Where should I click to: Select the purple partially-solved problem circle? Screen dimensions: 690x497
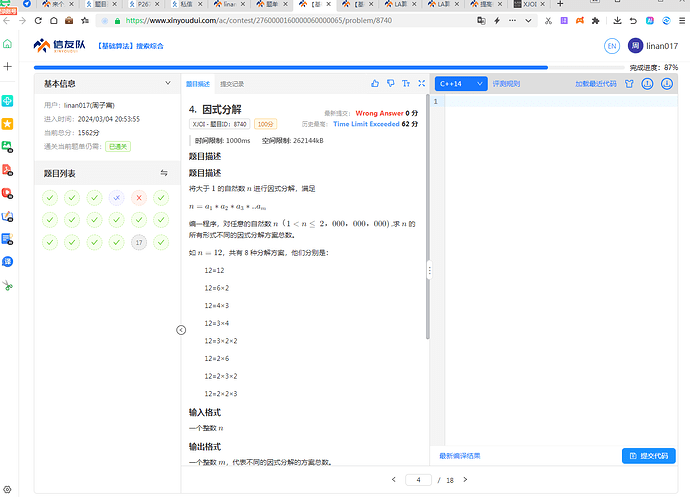(117, 198)
